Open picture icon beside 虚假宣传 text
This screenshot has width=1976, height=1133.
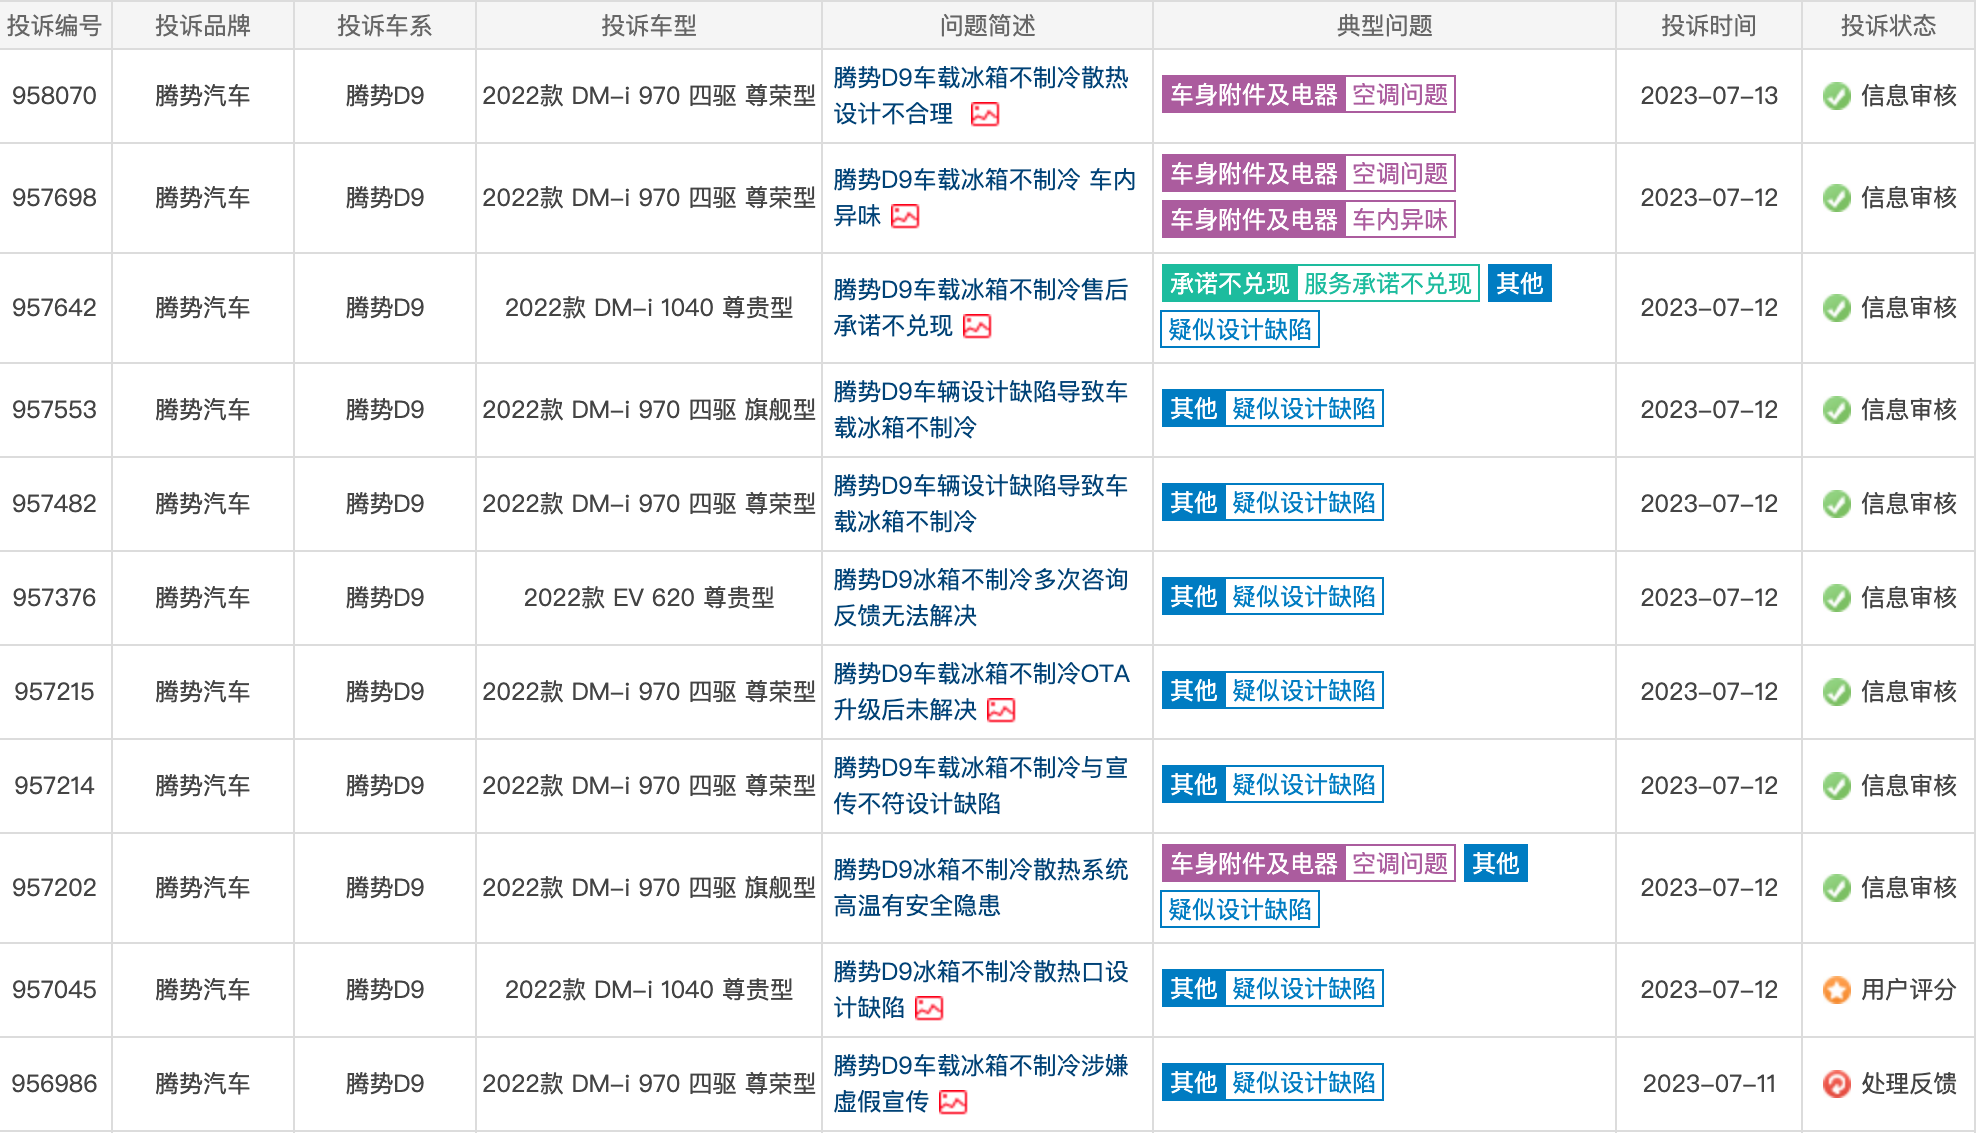(x=953, y=1102)
